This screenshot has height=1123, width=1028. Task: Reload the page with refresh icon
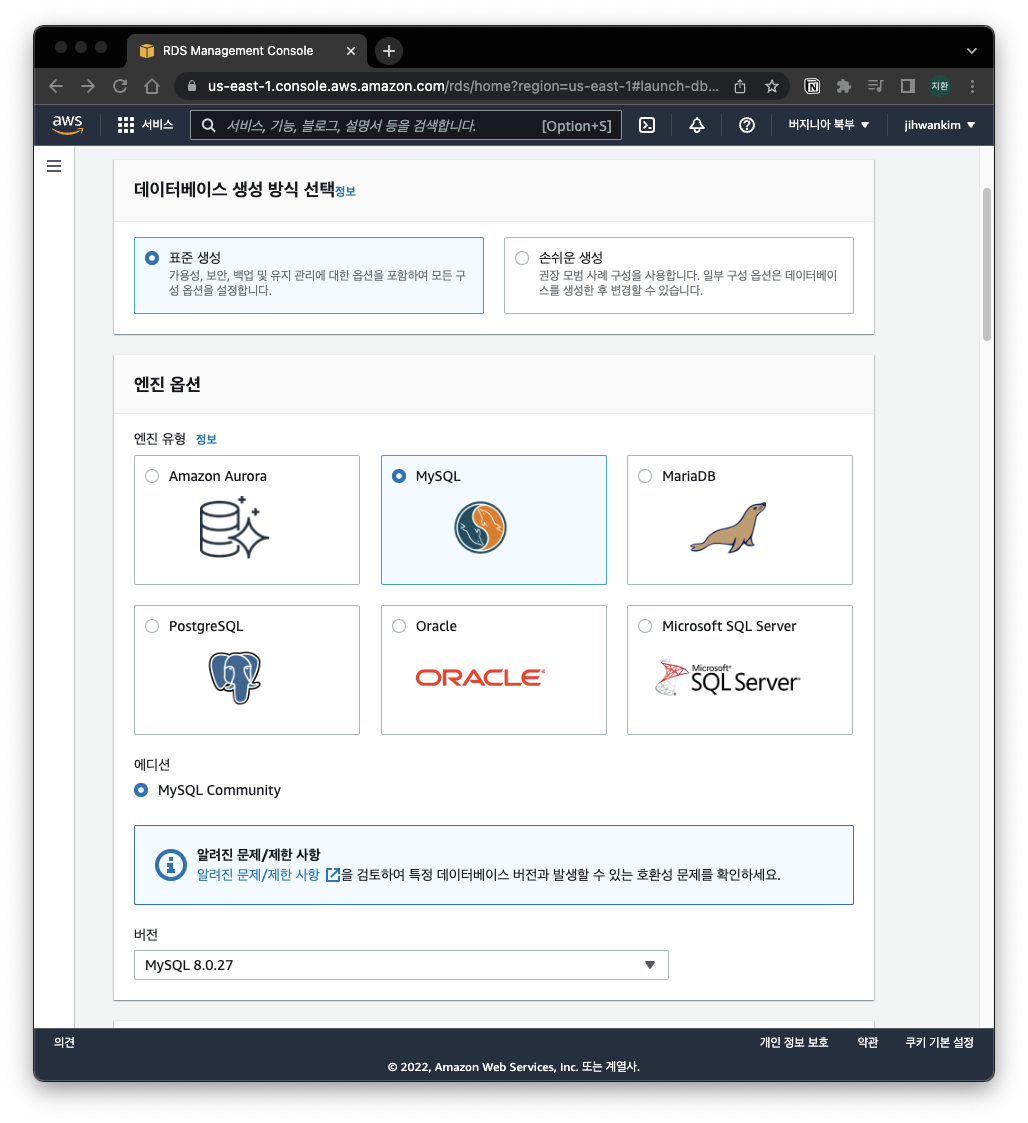click(x=120, y=87)
